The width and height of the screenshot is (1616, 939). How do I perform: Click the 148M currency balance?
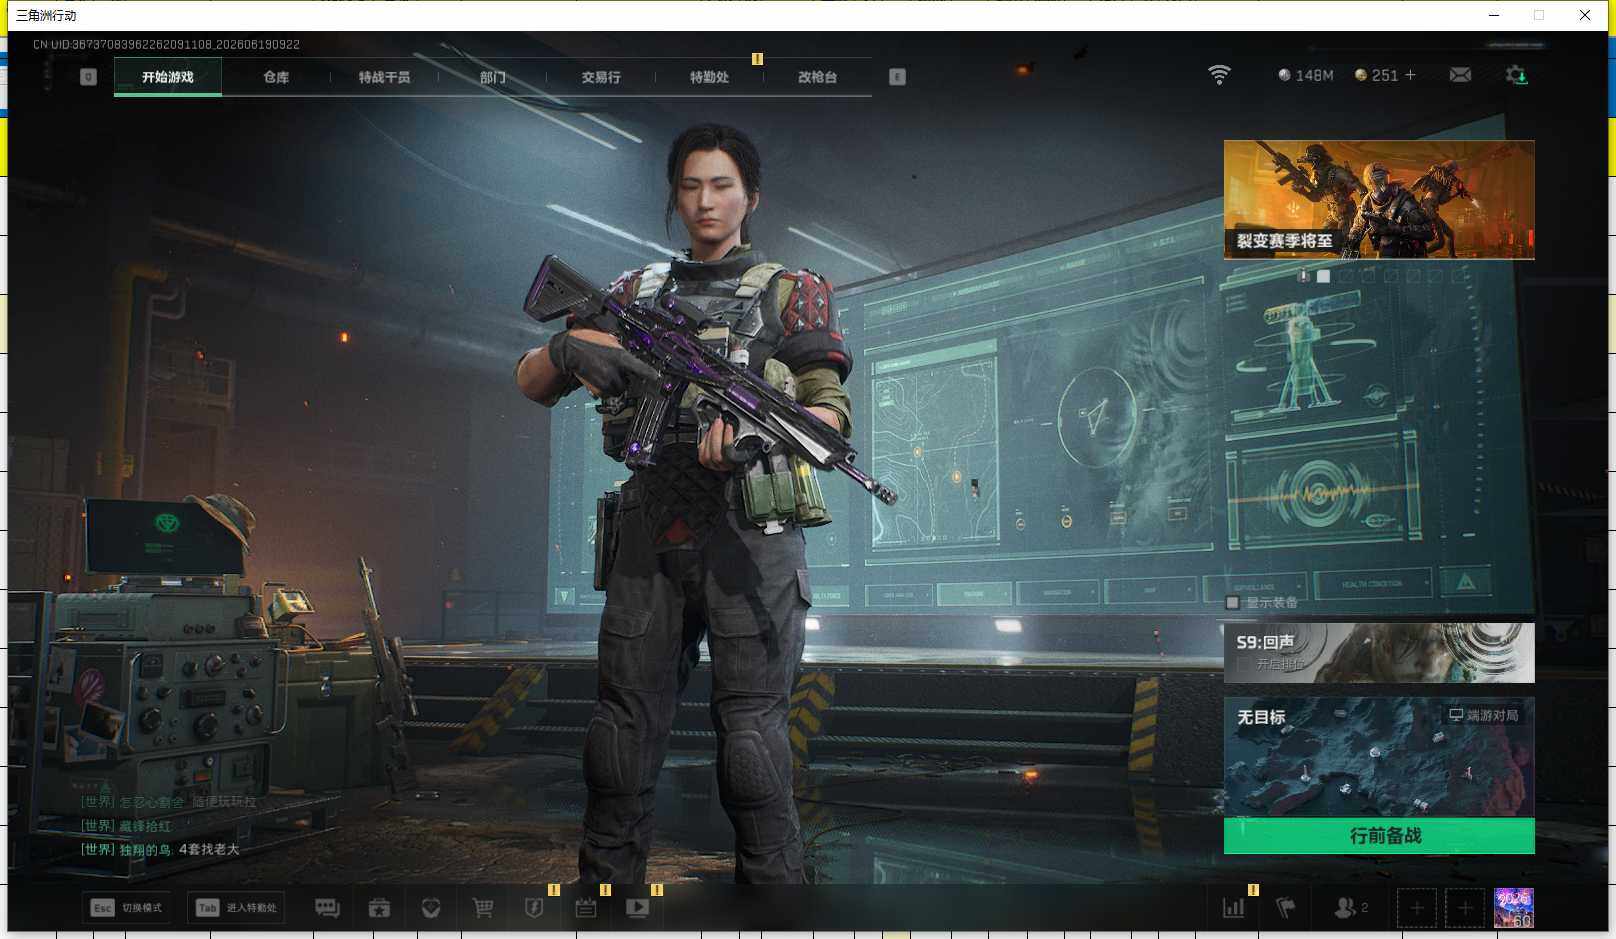point(1306,75)
